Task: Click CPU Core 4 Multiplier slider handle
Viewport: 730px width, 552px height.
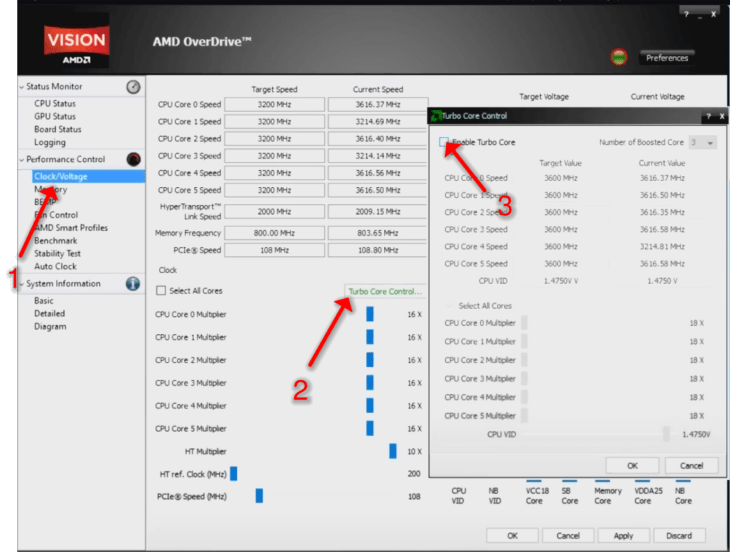Action: click(370, 405)
